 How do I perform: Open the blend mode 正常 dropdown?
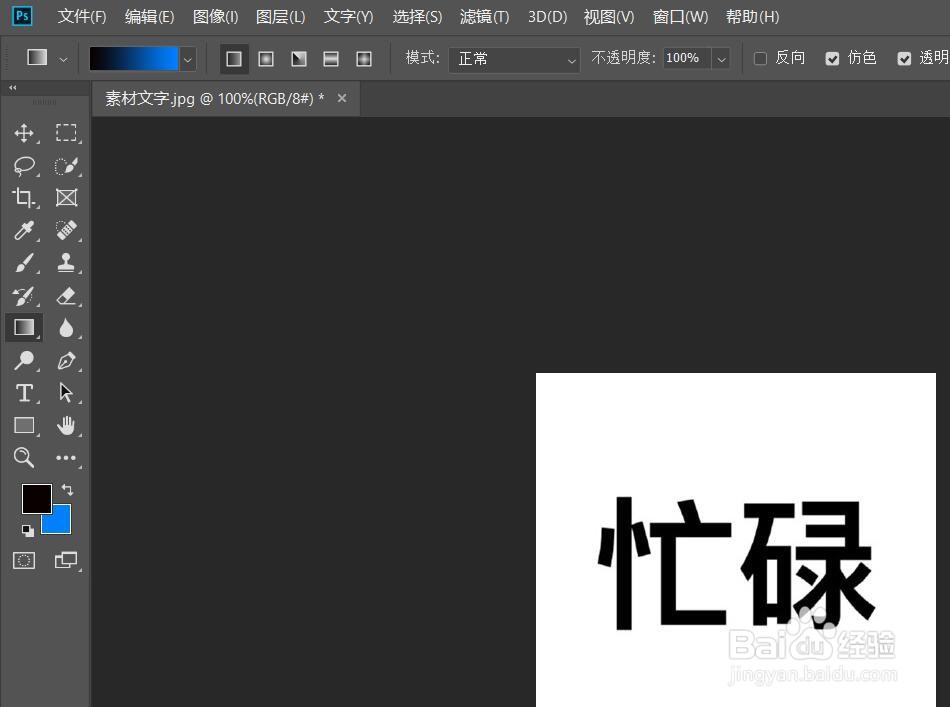pyautogui.click(x=514, y=59)
